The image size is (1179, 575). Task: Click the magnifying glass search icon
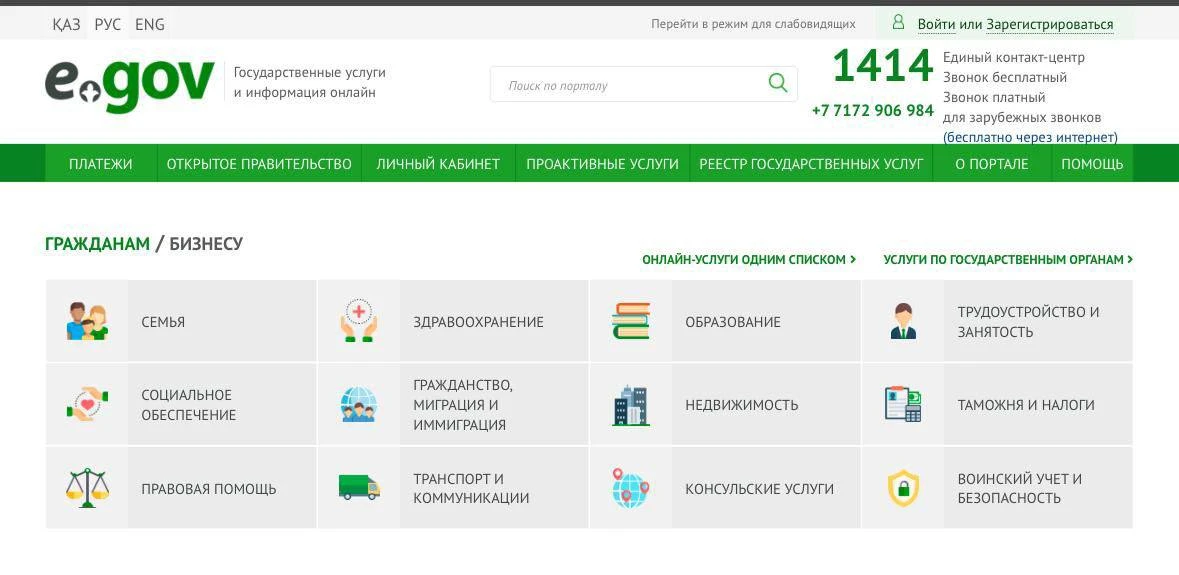tap(778, 84)
